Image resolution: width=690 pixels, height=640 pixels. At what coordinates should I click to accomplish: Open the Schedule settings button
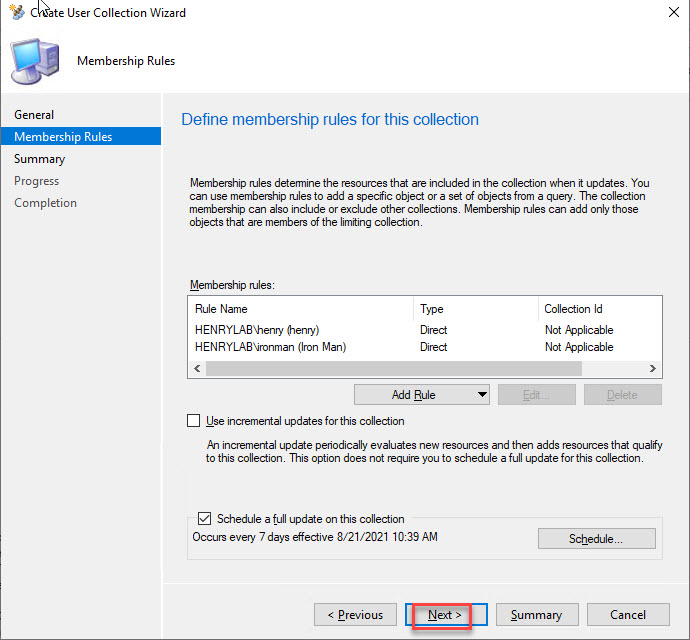click(x=596, y=539)
